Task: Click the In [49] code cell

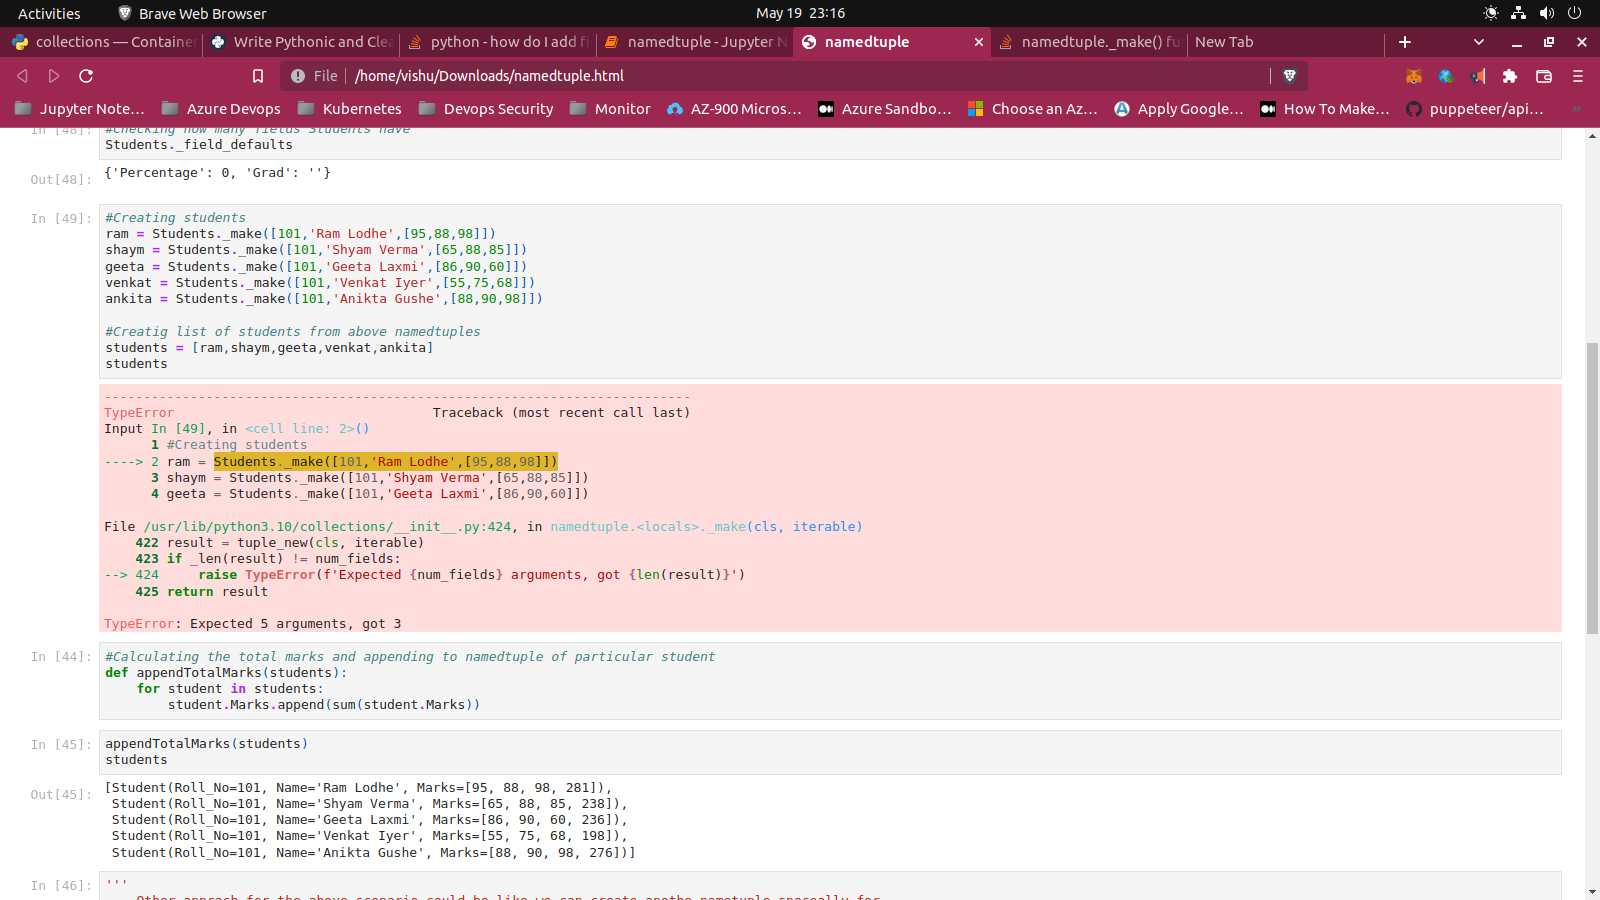Action: coord(830,291)
